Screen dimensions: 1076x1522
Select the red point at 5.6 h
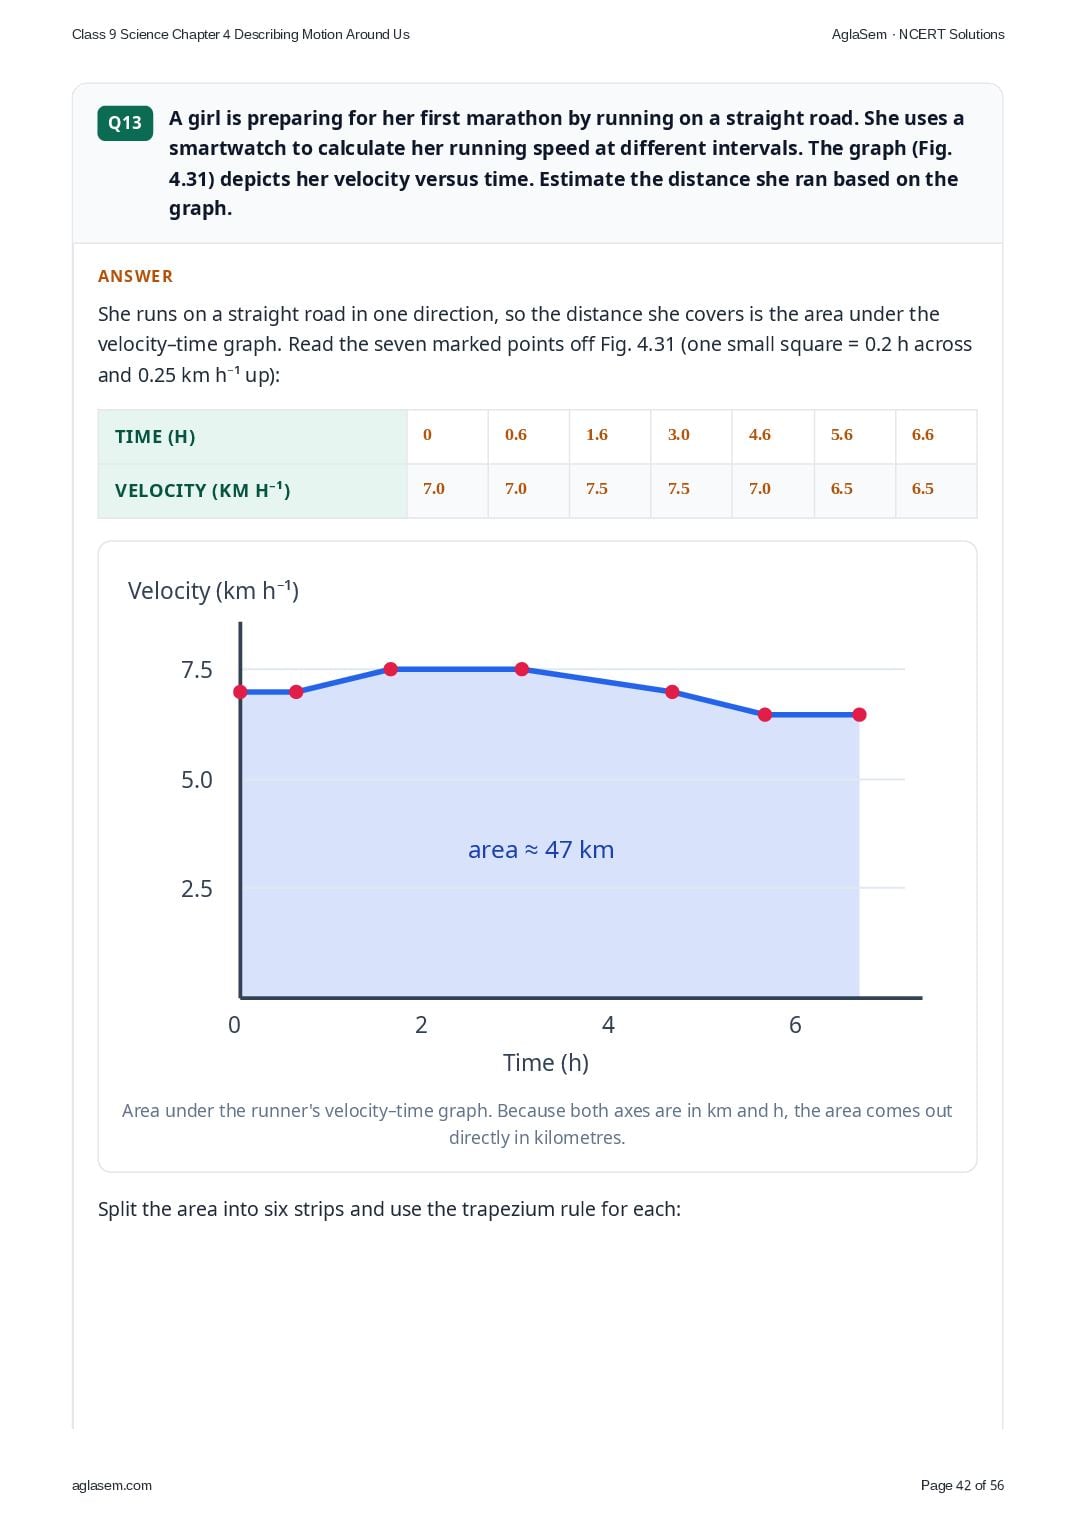pos(765,715)
